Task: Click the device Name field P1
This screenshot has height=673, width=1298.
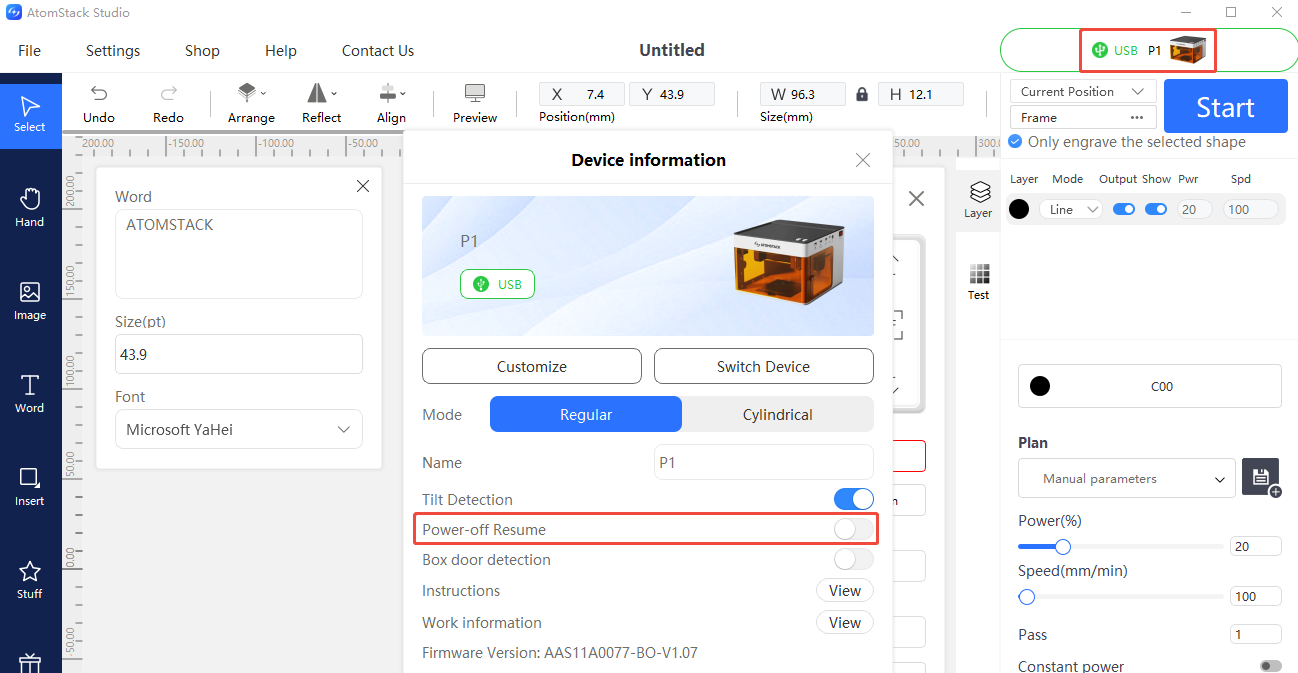Action: coord(764,462)
